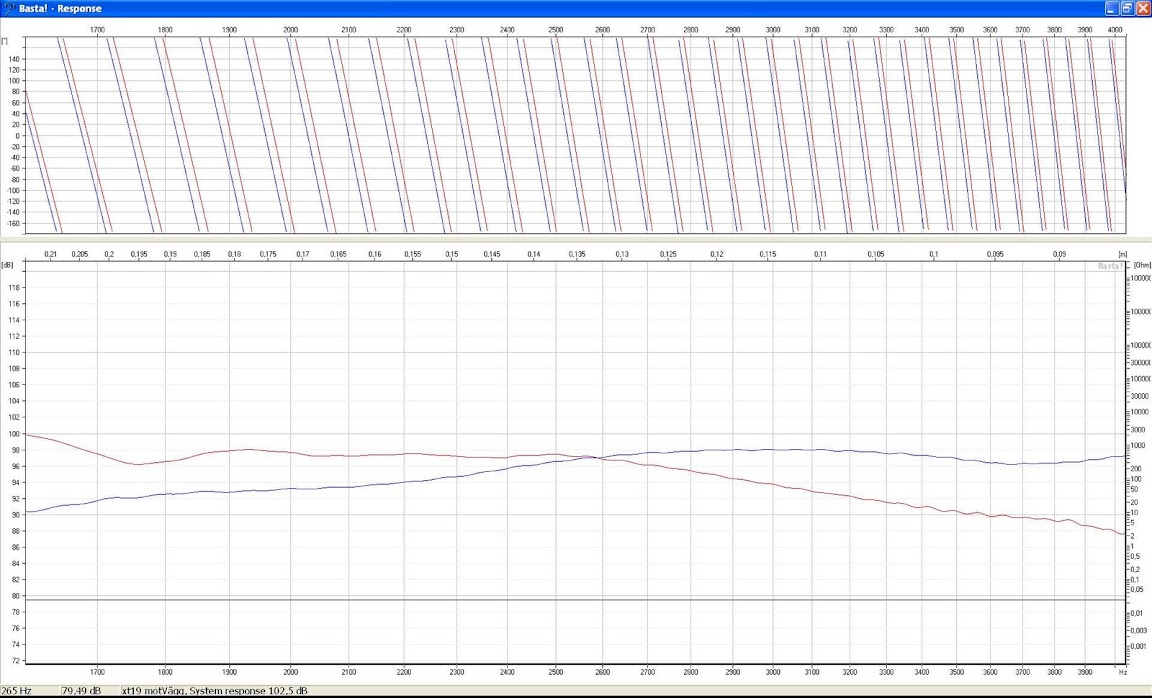Click the [m] wavelength axis unit label
Image resolution: width=1152 pixels, height=698 pixels.
pyautogui.click(x=1122, y=255)
